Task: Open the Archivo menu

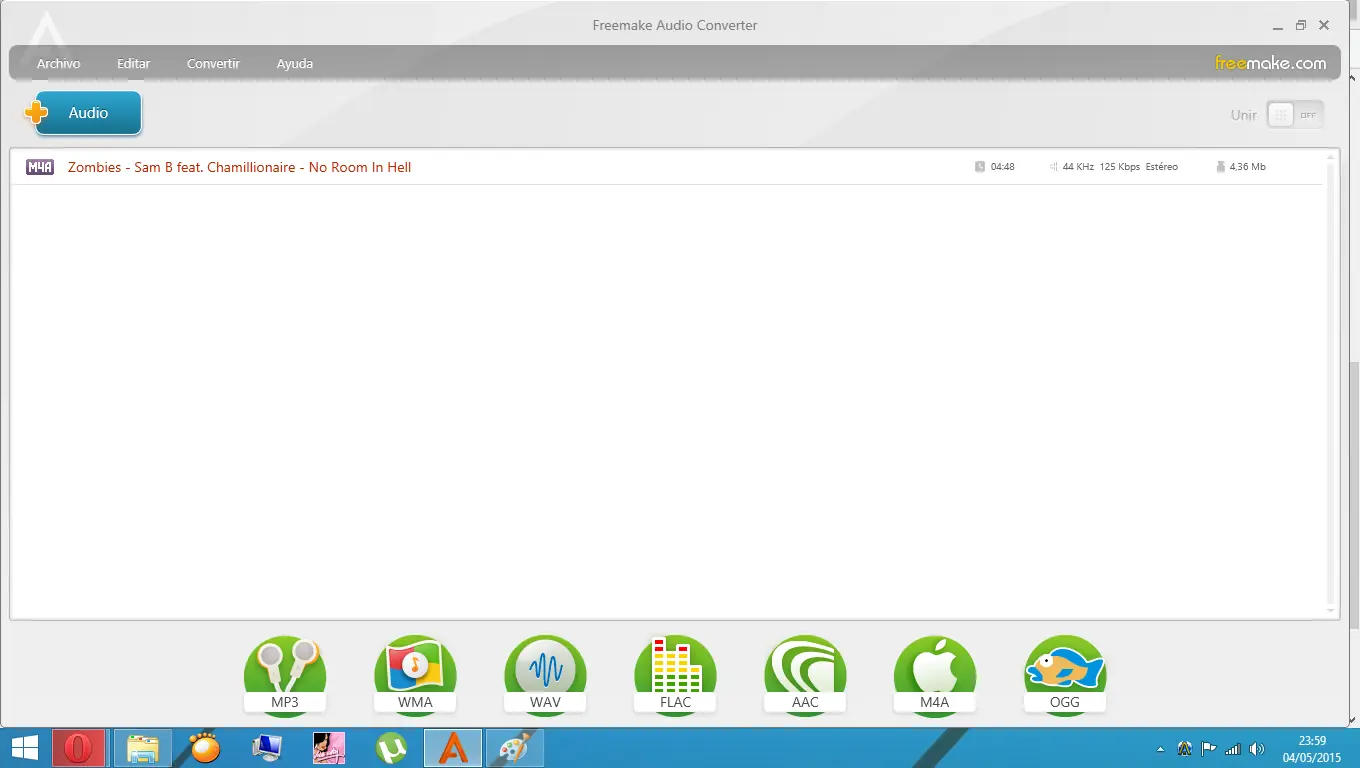Action: point(58,63)
